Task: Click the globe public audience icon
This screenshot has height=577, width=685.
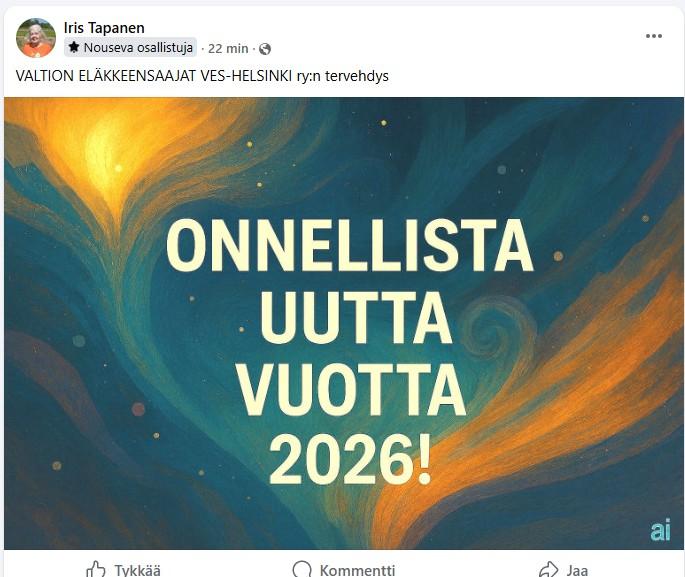Action: (x=265, y=49)
